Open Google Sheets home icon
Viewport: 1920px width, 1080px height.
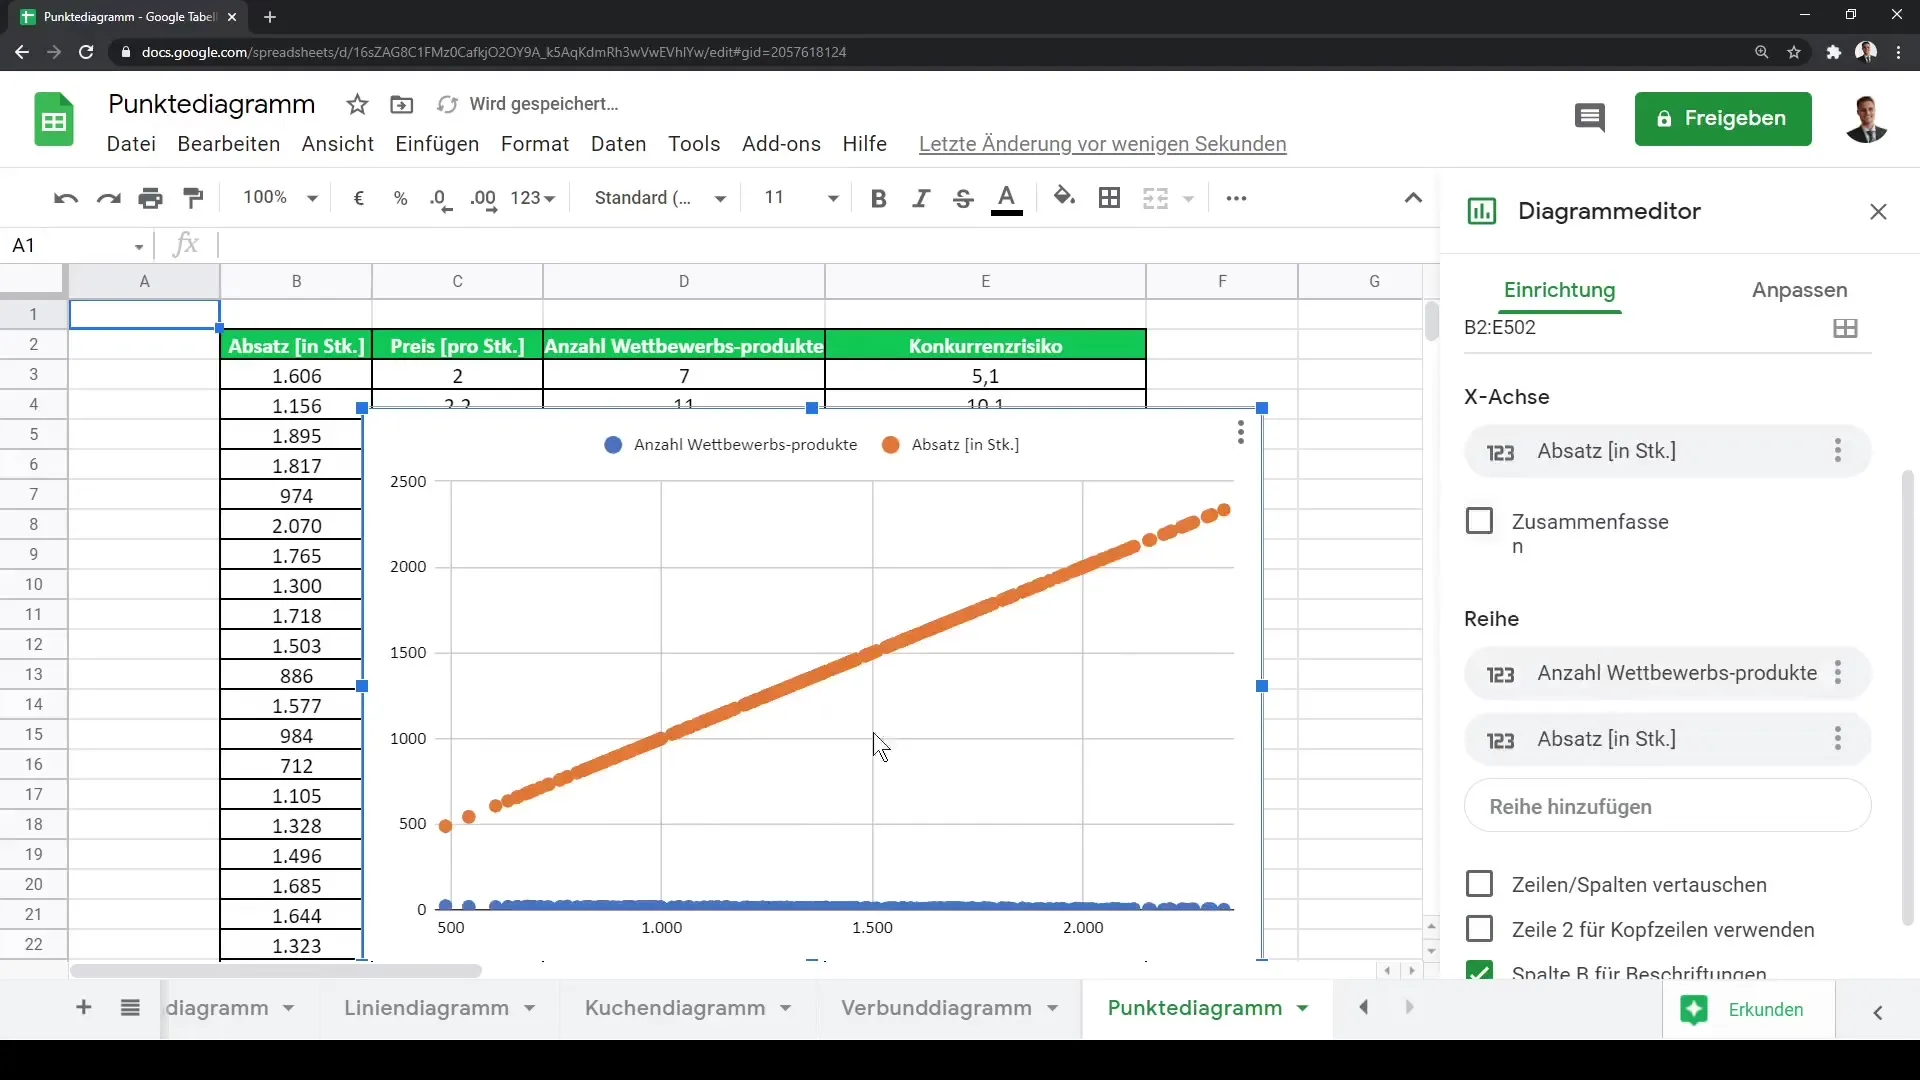[54, 119]
